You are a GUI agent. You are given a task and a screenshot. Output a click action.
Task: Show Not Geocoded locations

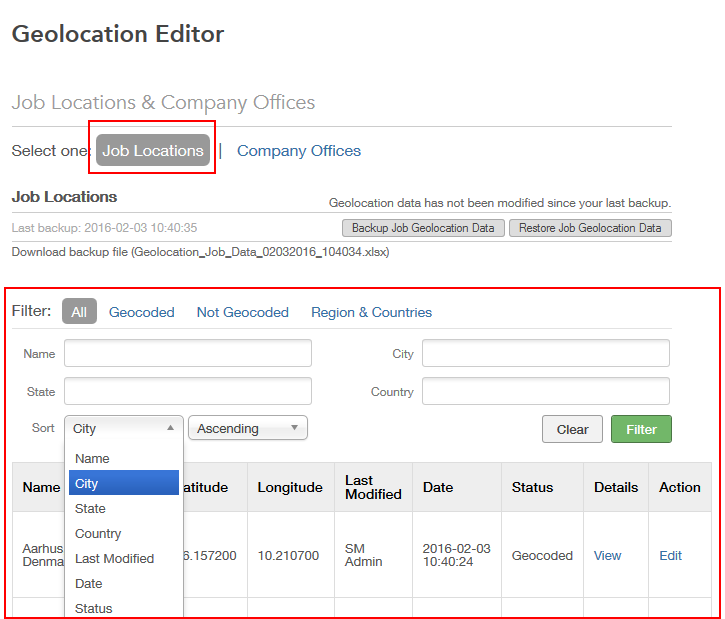242,312
